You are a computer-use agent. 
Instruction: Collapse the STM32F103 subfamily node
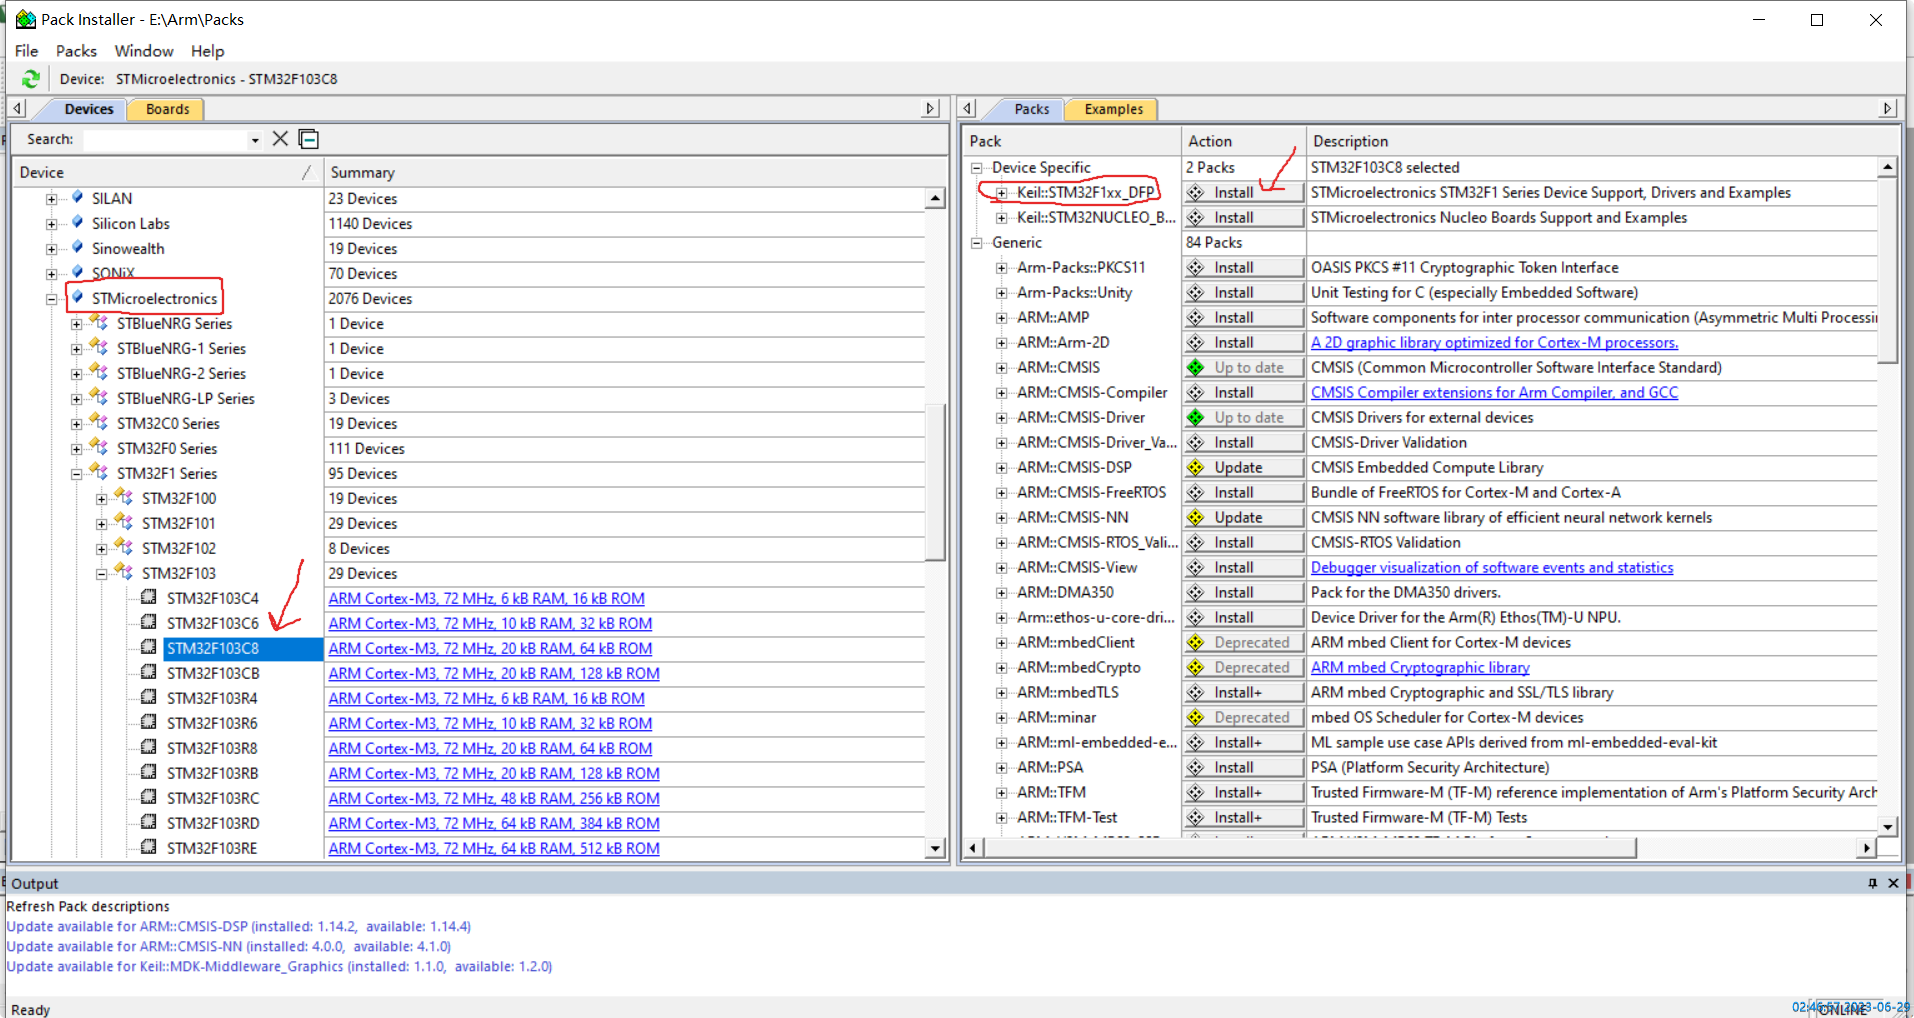(102, 574)
